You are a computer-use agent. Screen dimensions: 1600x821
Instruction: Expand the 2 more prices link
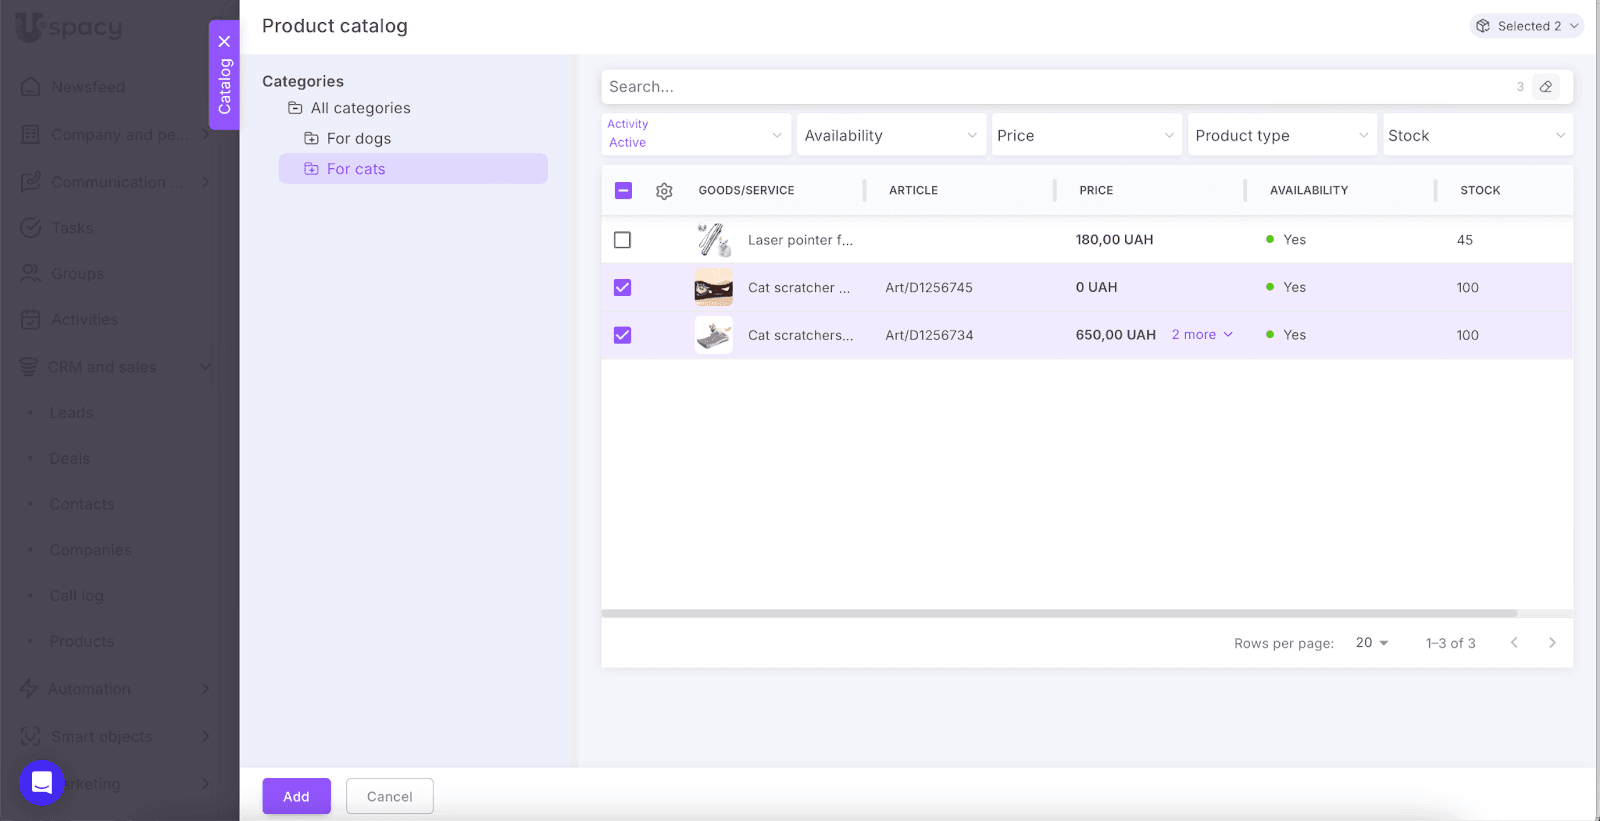(x=1202, y=335)
